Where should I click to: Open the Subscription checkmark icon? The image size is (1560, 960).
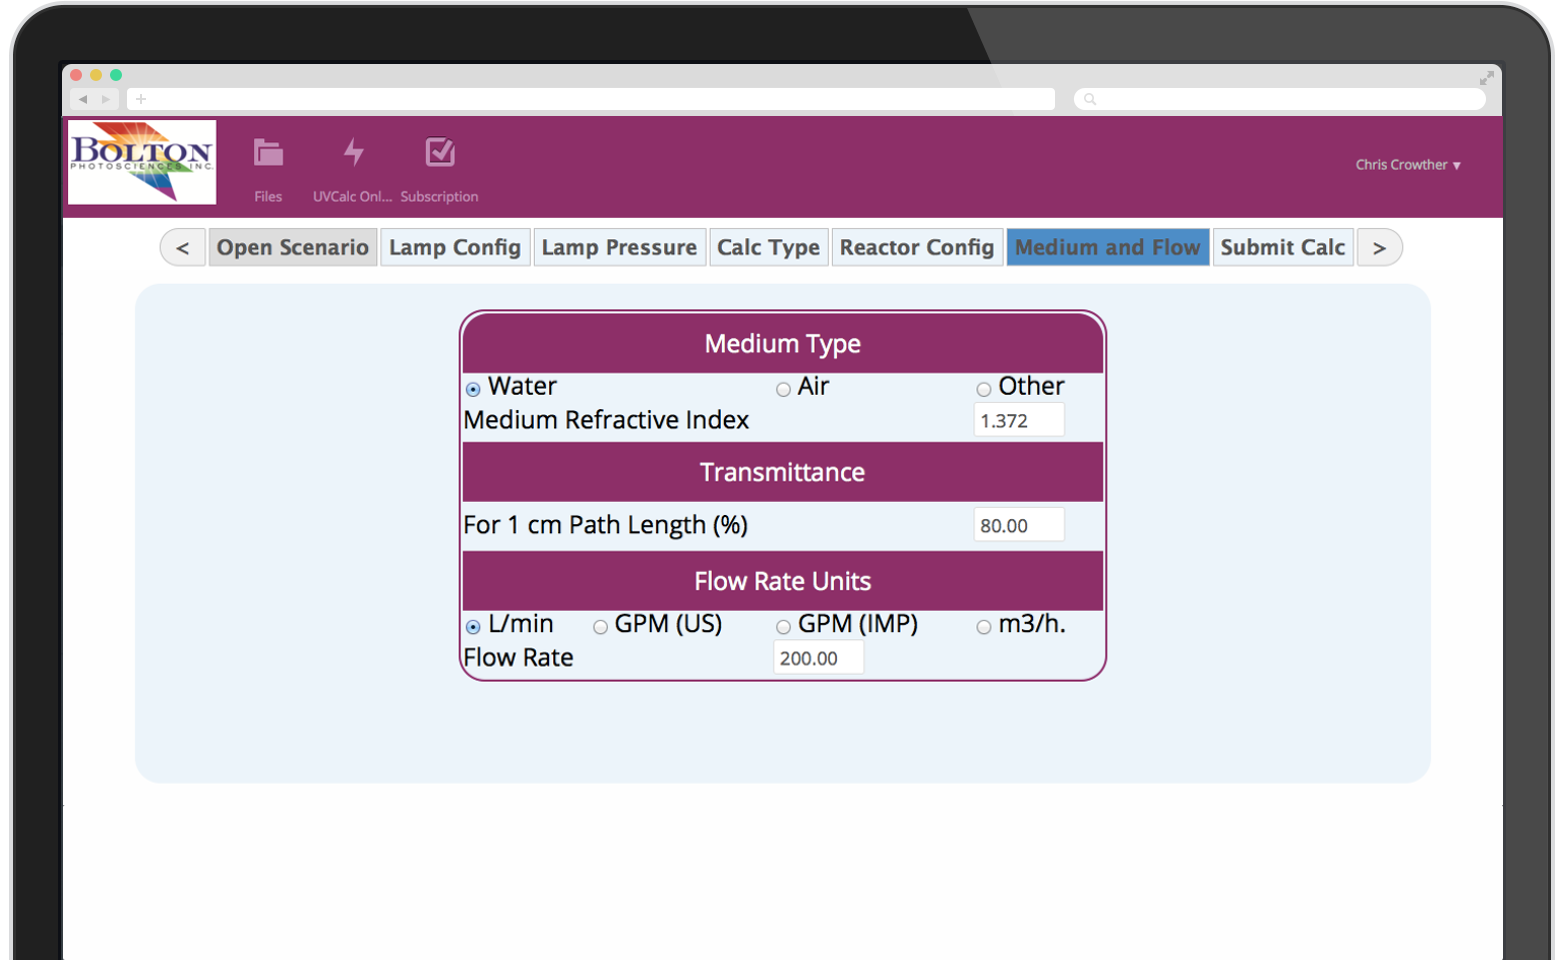(x=440, y=154)
